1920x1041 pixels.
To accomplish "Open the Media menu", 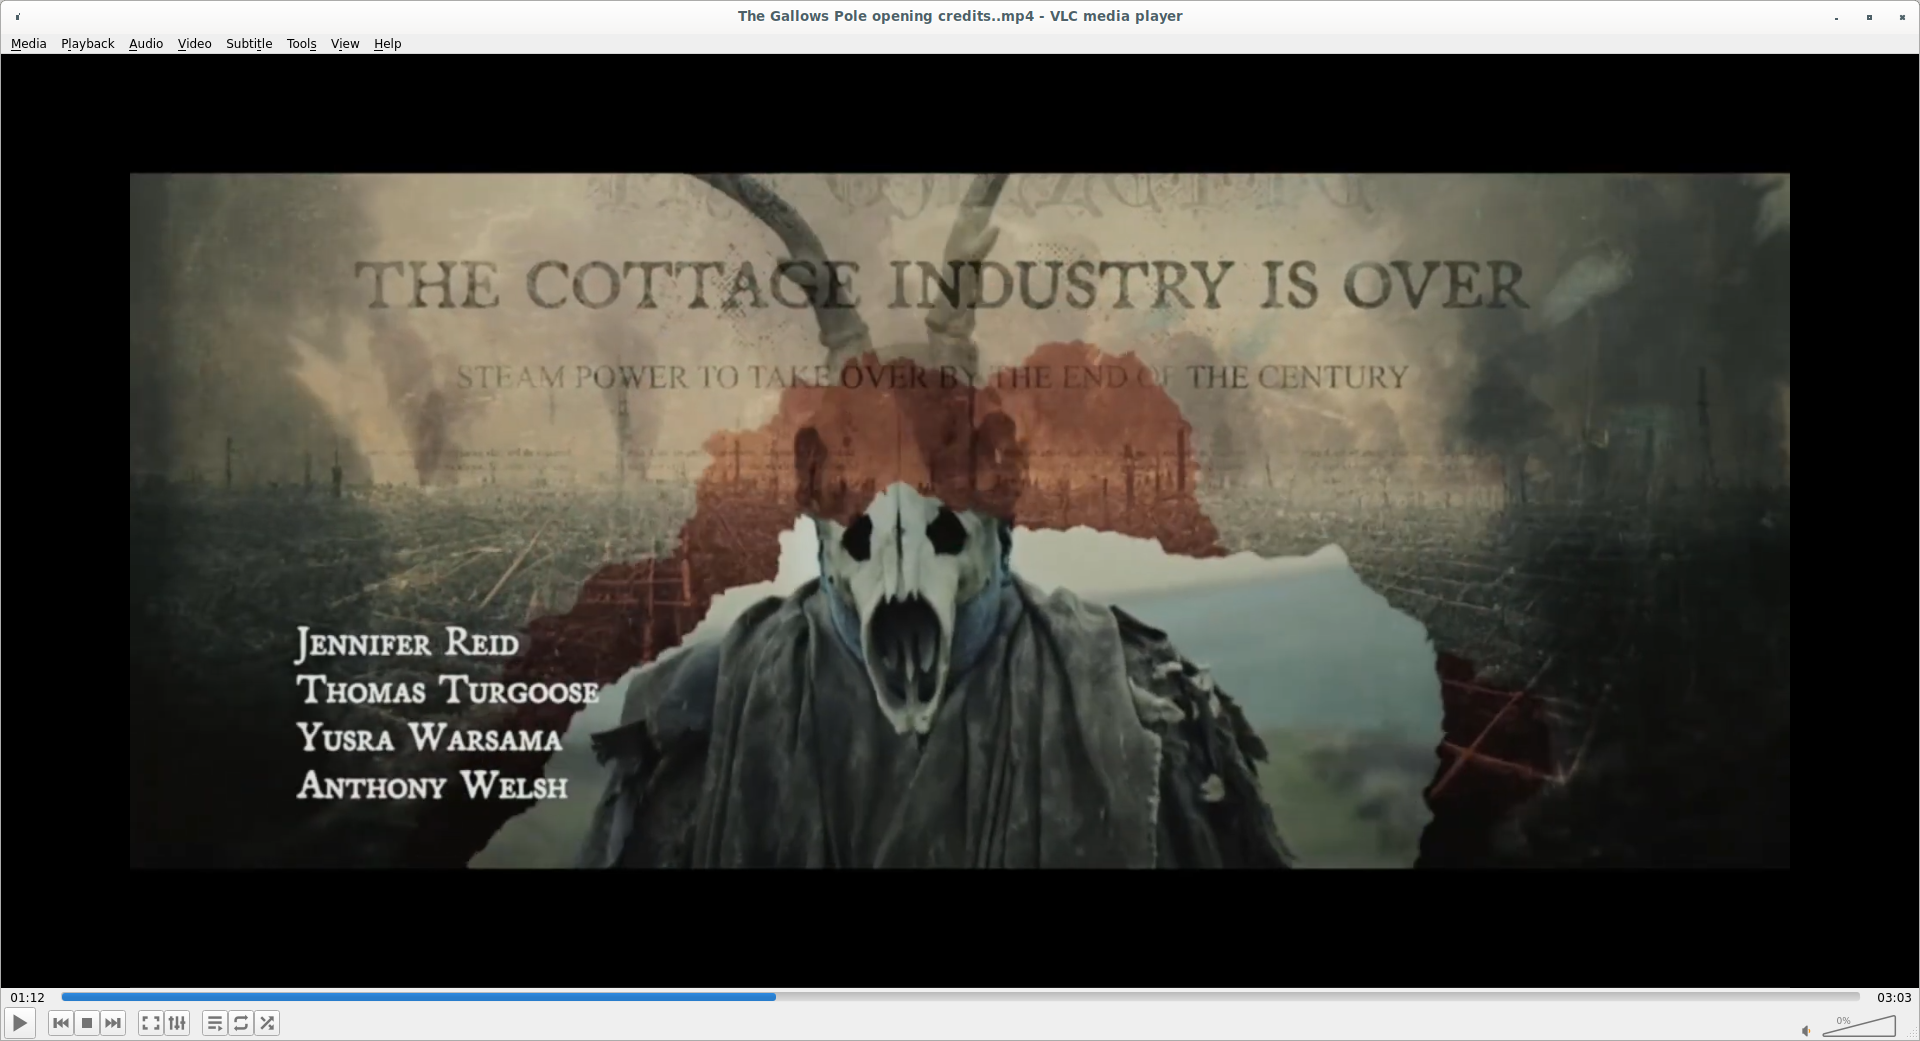I will click(29, 44).
